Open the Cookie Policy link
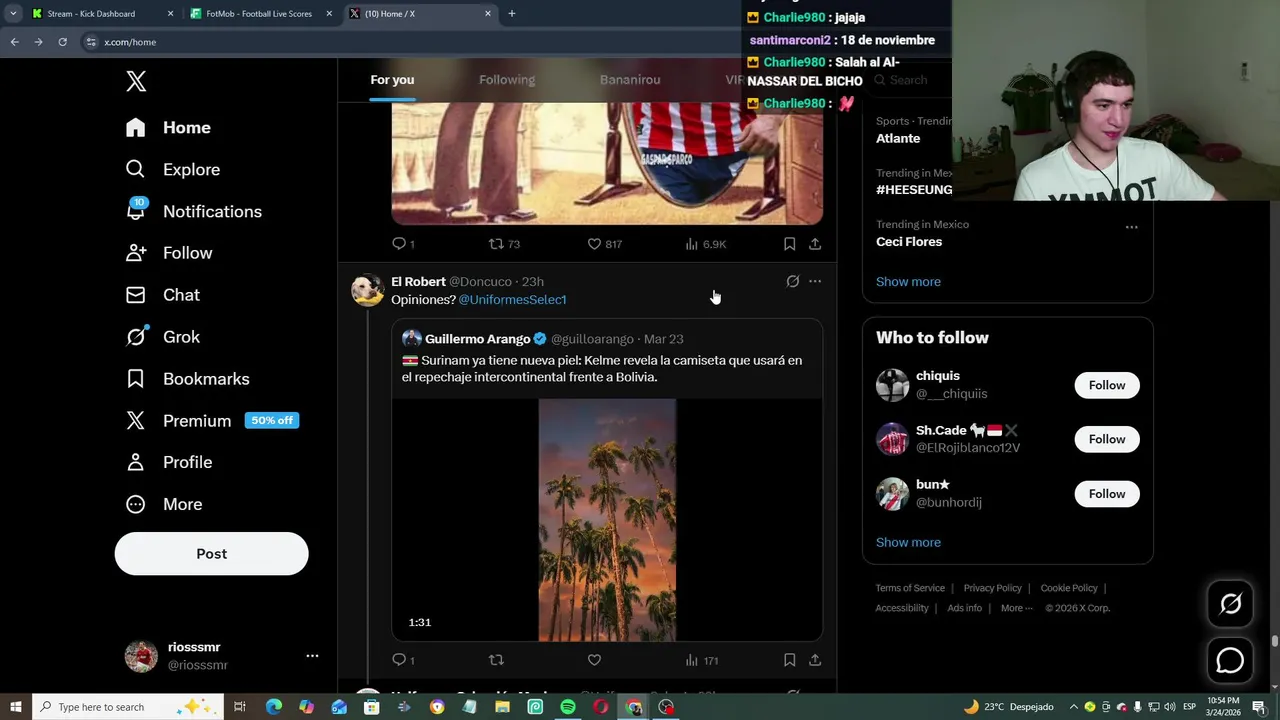 click(x=1069, y=588)
